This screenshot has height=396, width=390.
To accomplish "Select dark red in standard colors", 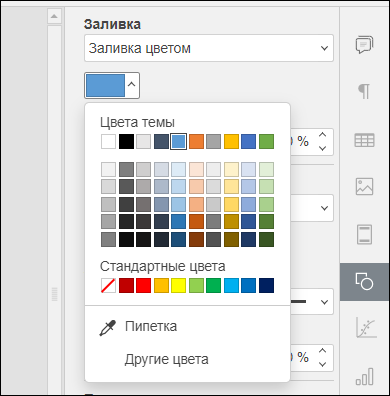I will (x=126, y=286).
